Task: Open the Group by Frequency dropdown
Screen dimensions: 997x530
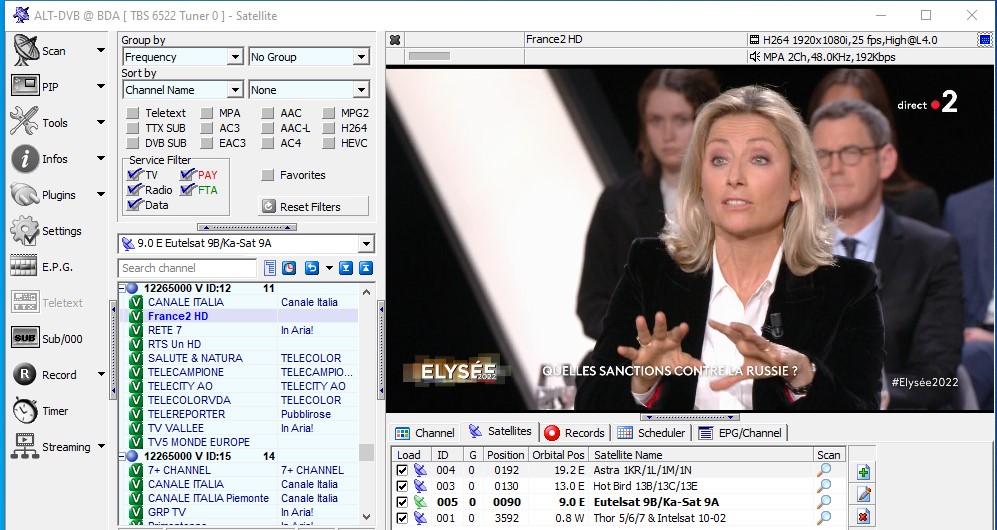Action: [x=235, y=57]
